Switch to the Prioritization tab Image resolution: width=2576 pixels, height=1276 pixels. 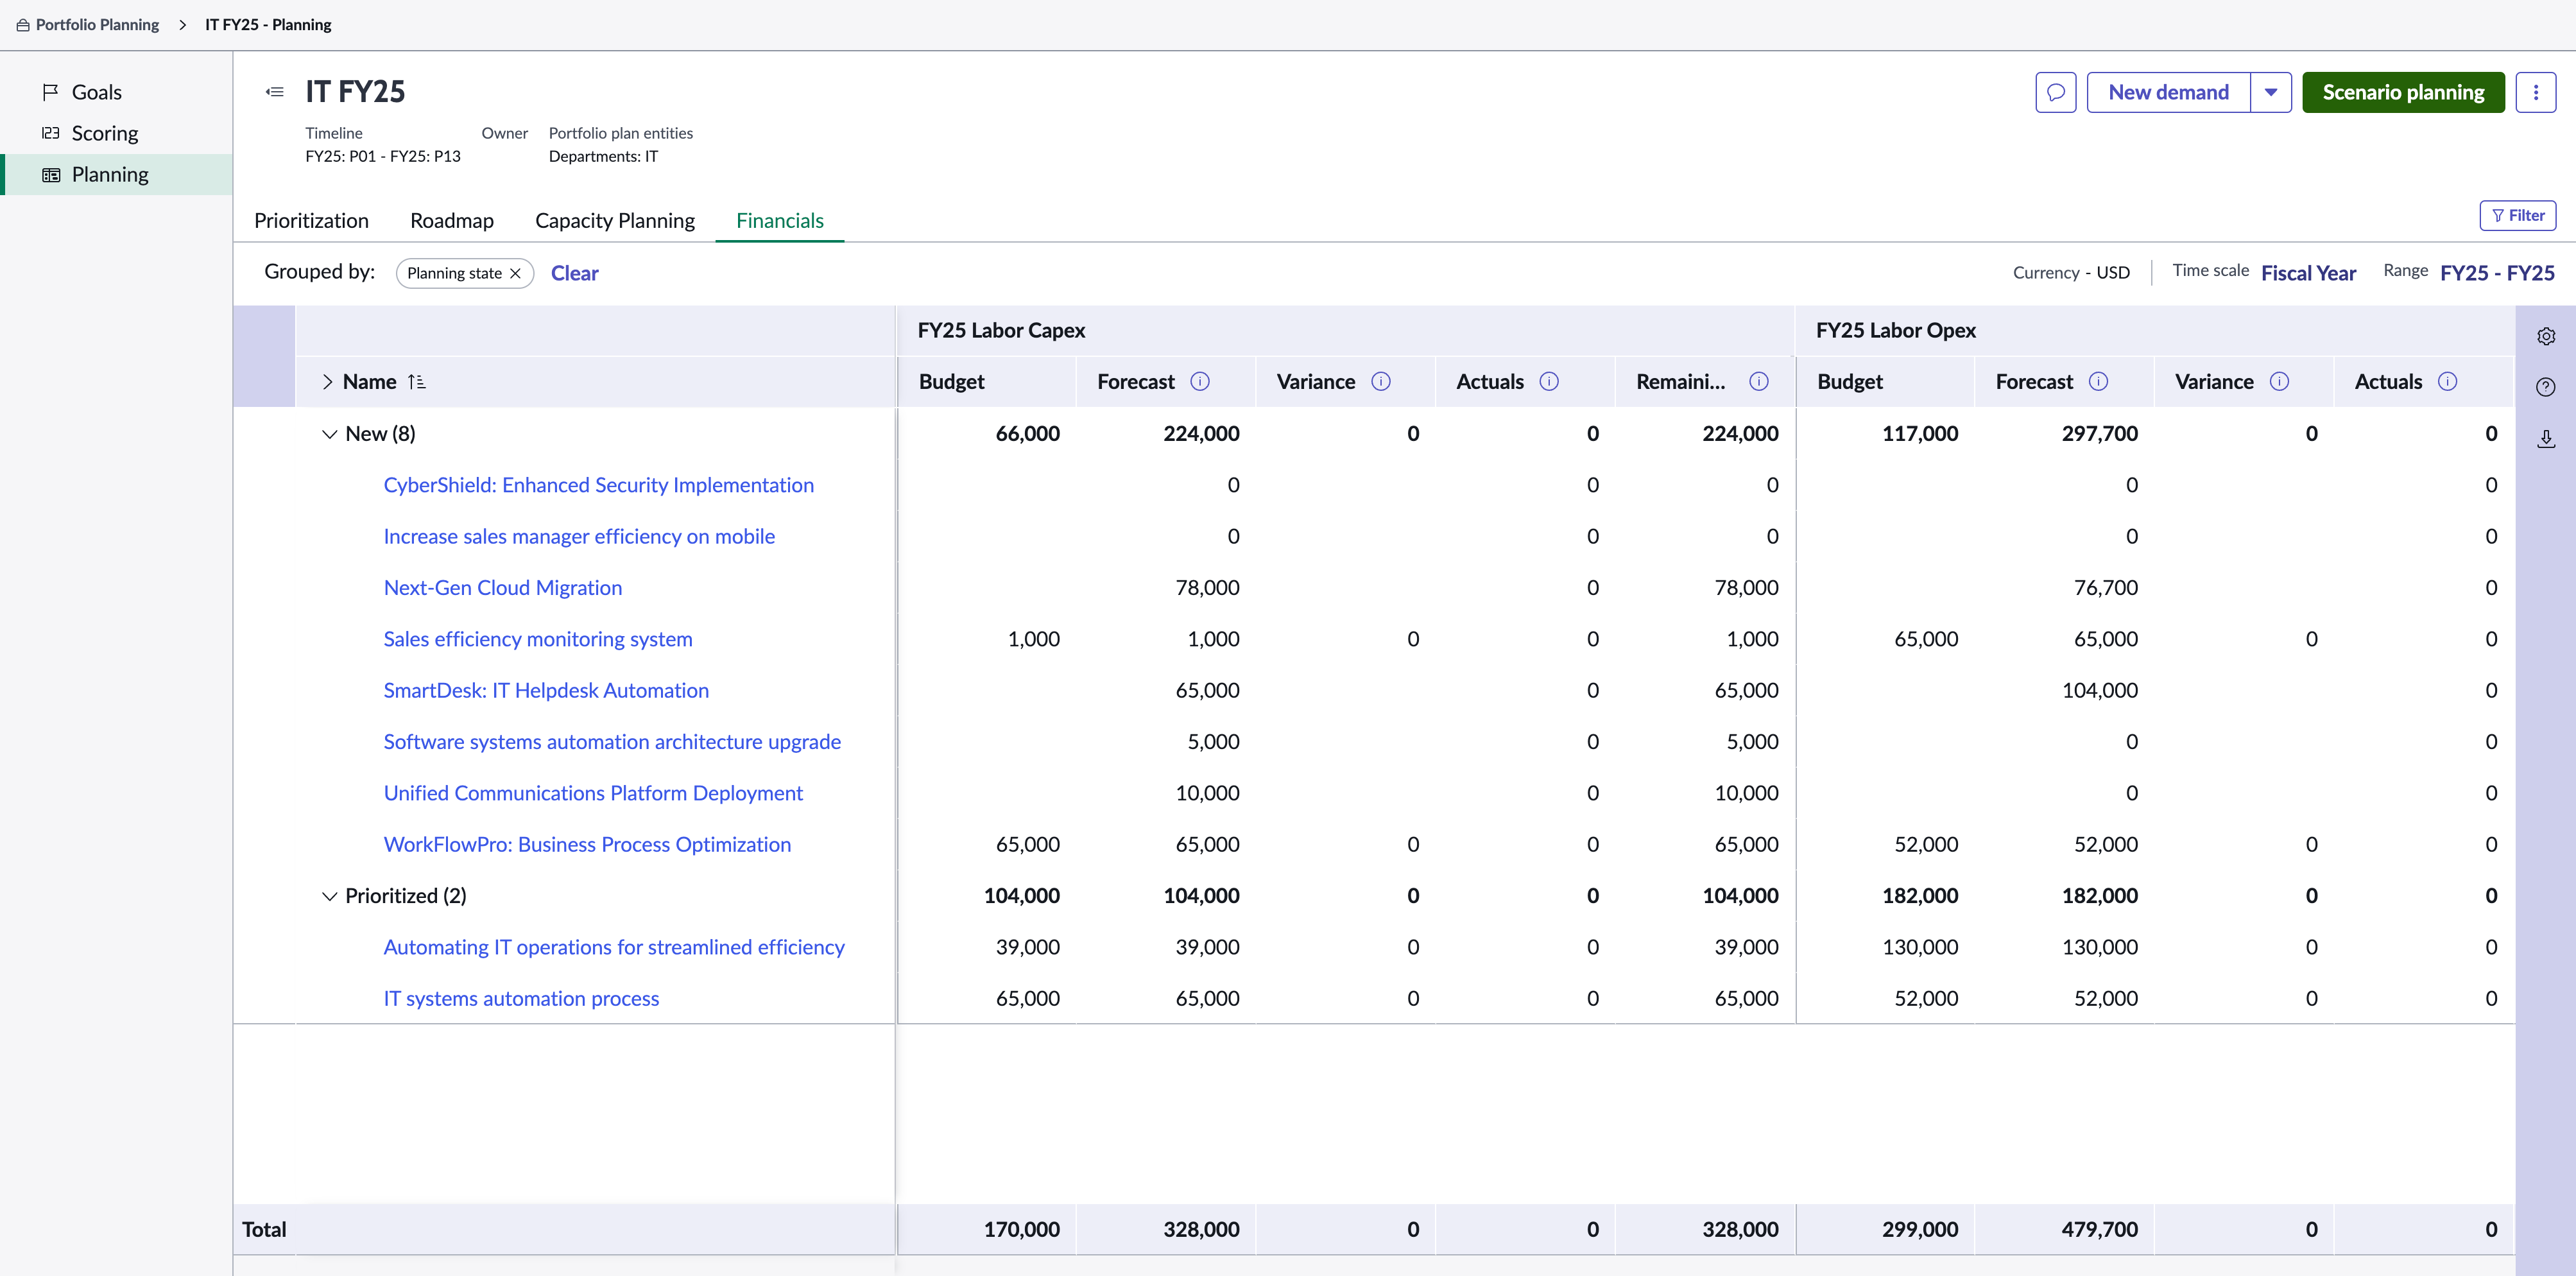pyautogui.click(x=311, y=221)
